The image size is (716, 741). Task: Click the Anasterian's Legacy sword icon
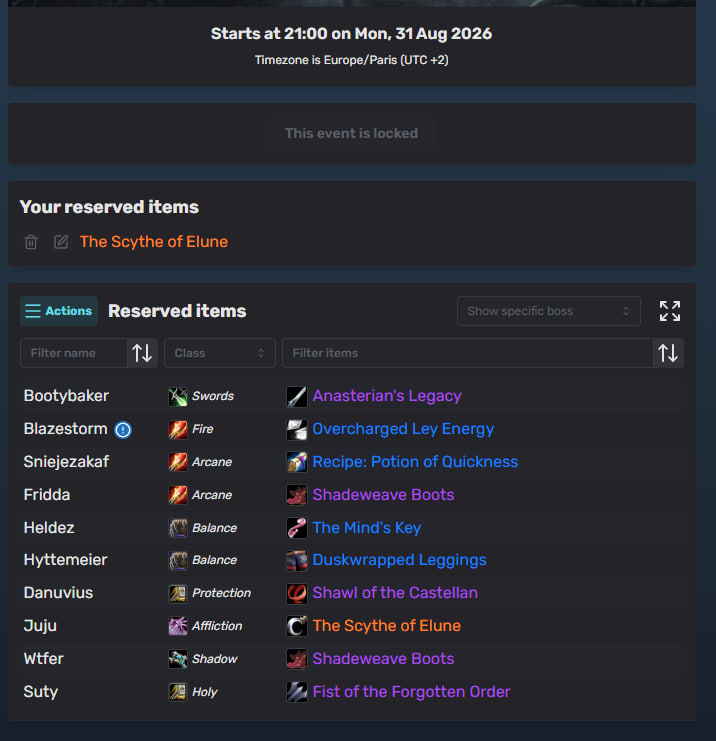[297, 396]
